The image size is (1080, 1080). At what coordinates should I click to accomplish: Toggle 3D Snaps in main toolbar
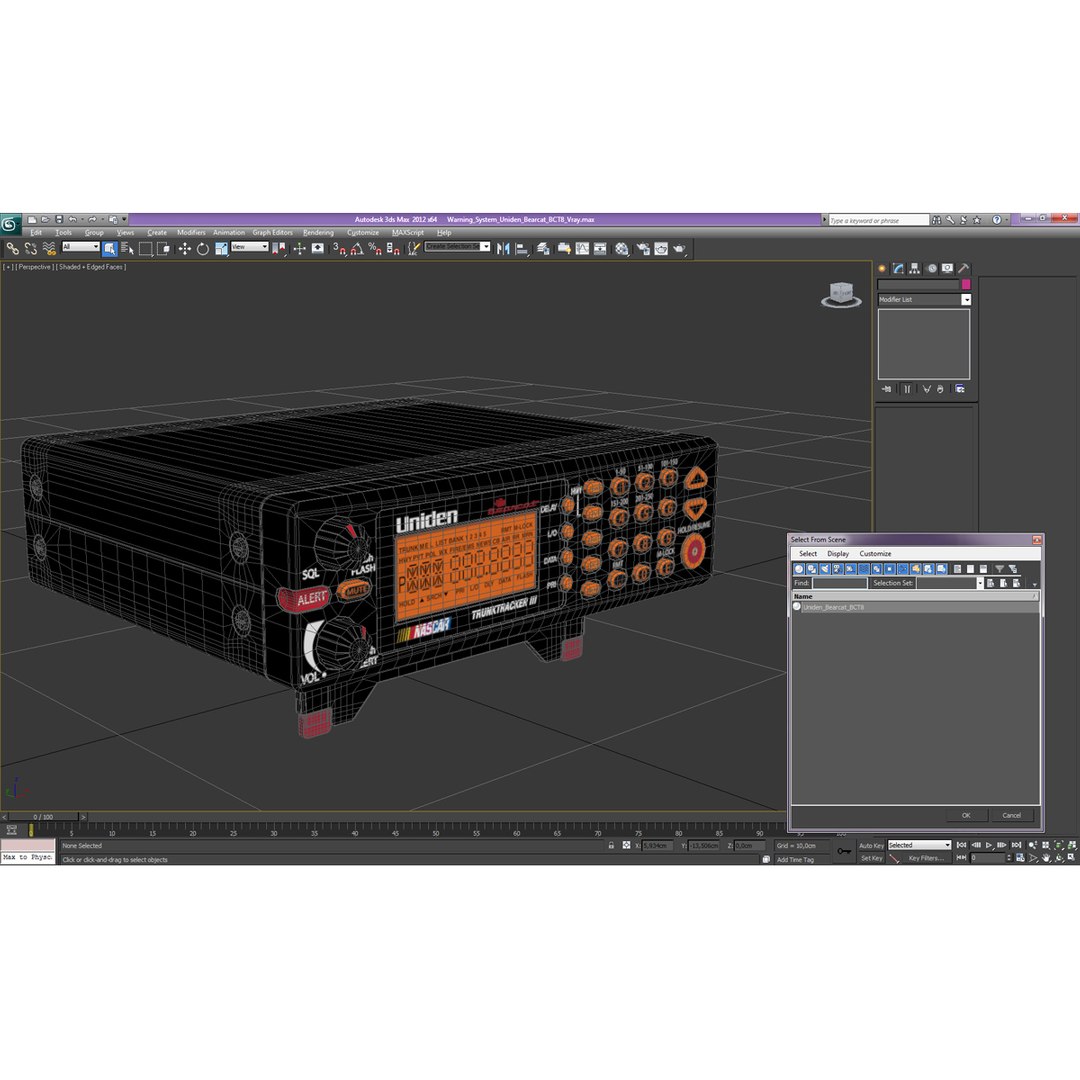click(340, 249)
